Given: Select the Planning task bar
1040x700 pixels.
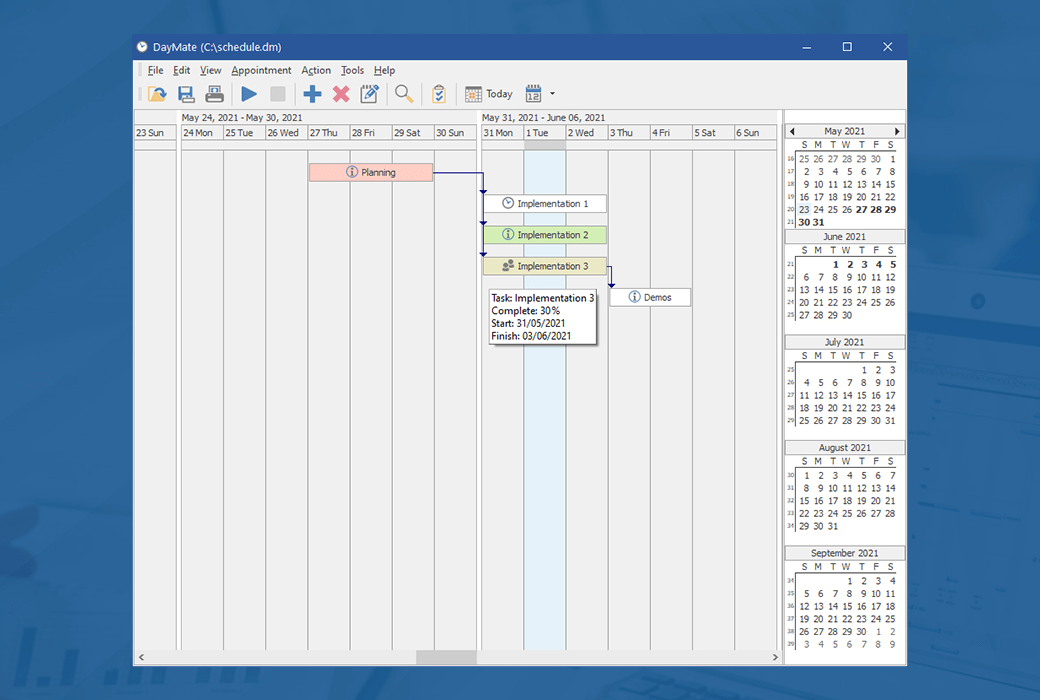Looking at the screenshot, I should click(371, 173).
